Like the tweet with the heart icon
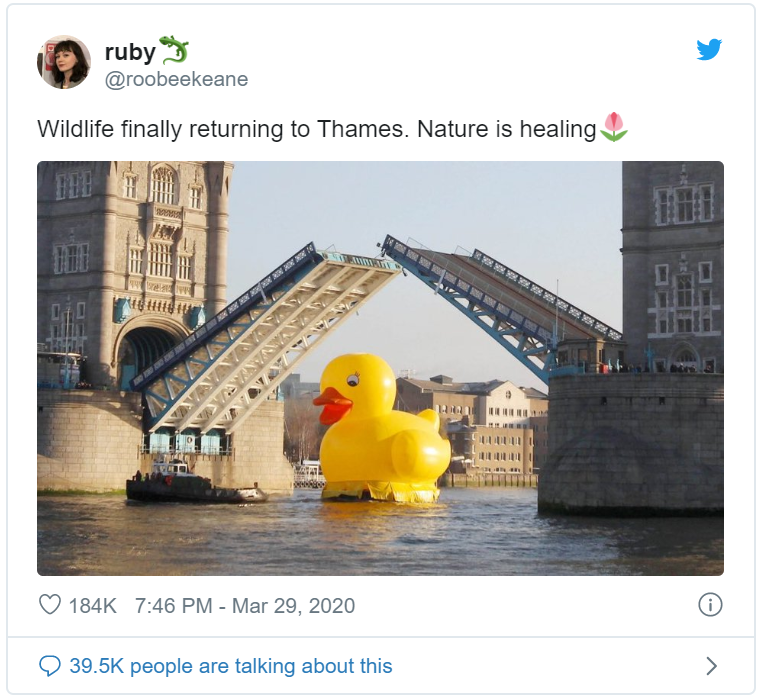This screenshot has width=762, height=700. point(50,605)
